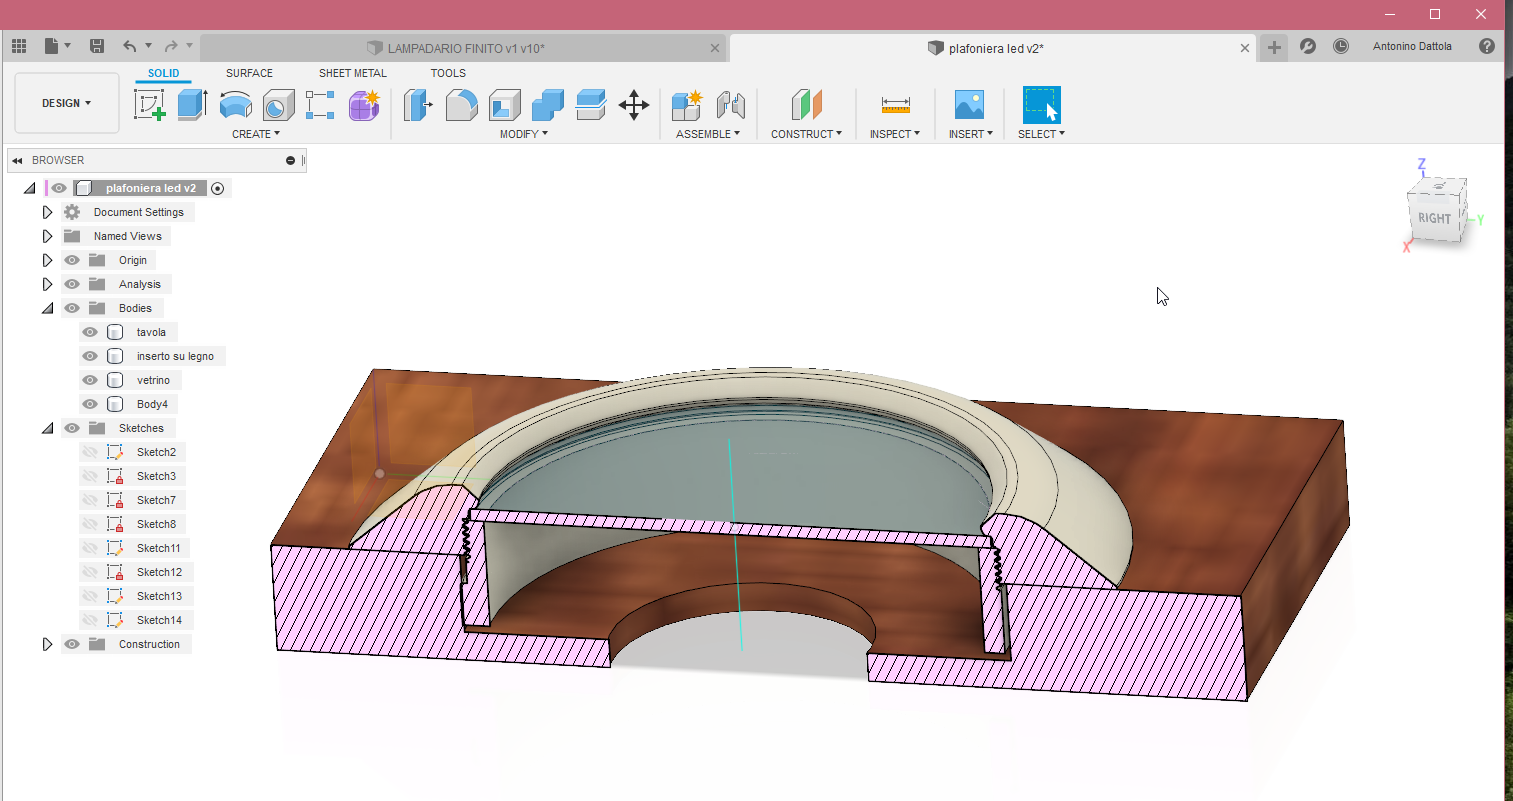The height and width of the screenshot is (801, 1513).
Task: Open the data panel grid icon
Action: [x=19, y=46]
